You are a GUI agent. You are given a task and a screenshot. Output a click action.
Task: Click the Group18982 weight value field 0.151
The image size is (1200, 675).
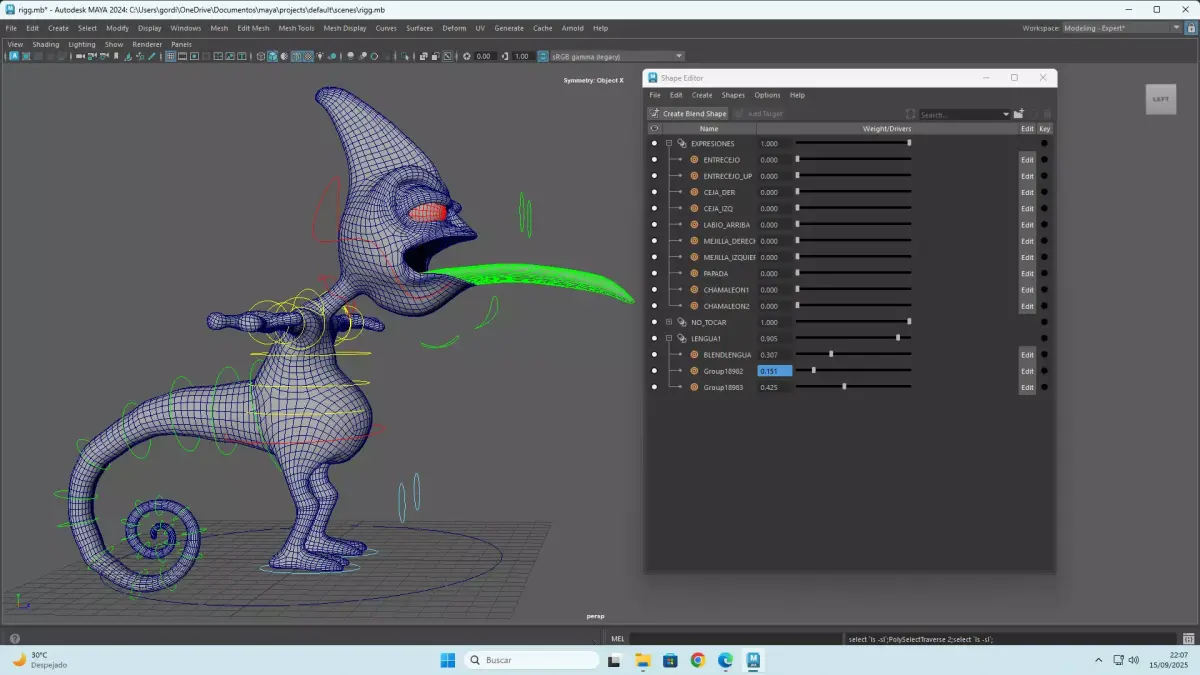coord(774,371)
